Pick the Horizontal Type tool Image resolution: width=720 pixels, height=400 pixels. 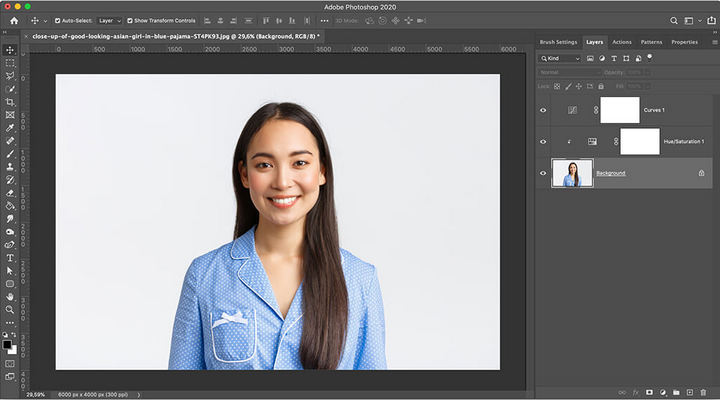(x=10, y=257)
